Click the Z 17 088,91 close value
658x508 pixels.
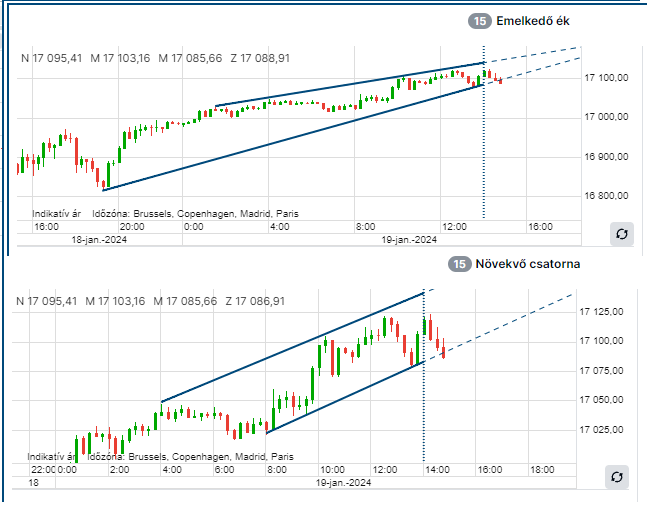point(260,58)
